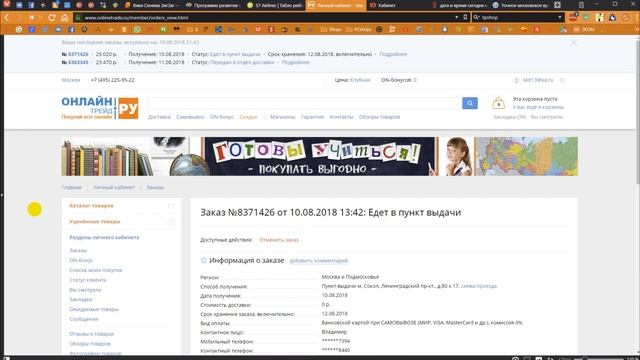
Task: Switch to the S7 Airlines tab
Action: 274,5
